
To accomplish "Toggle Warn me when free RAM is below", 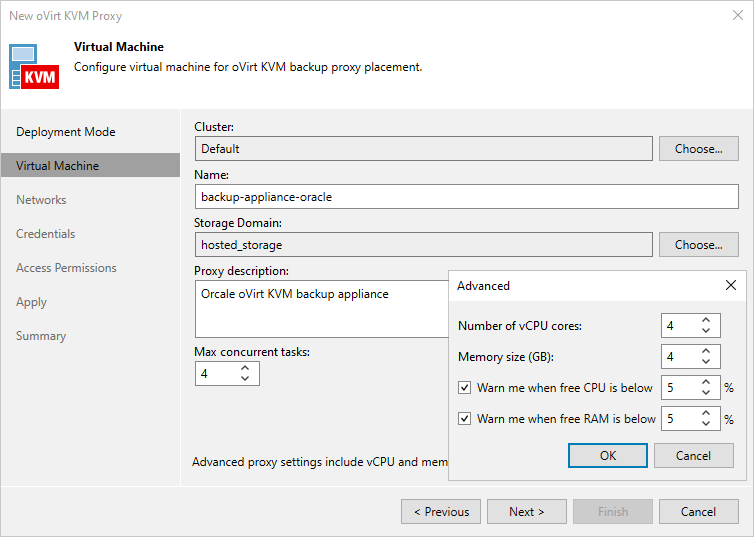I will tap(464, 419).
